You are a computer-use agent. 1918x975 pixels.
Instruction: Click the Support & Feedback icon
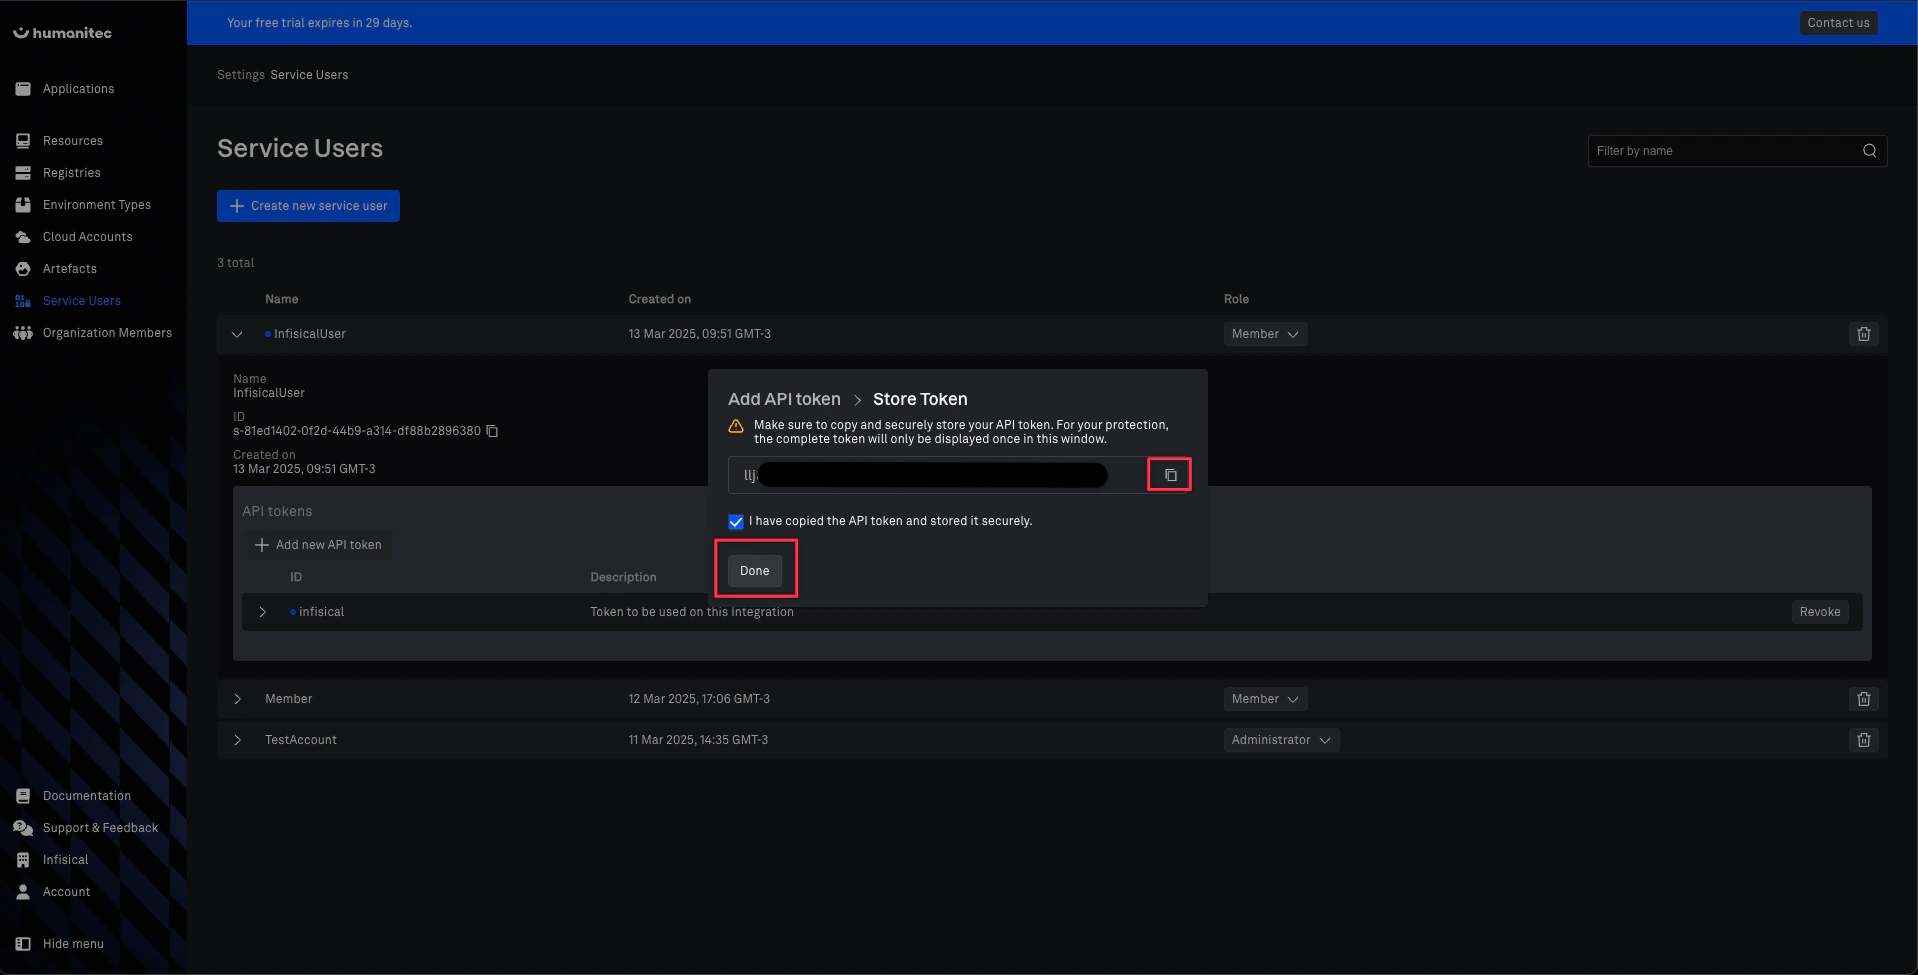pyautogui.click(x=23, y=828)
